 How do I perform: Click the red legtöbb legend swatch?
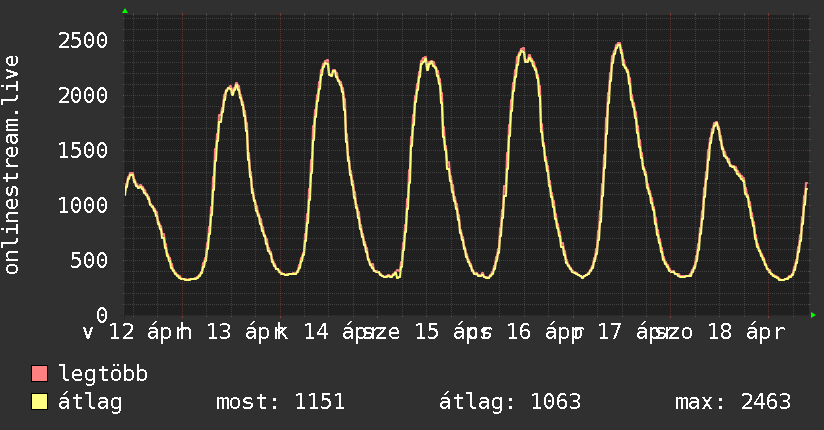click(40, 375)
